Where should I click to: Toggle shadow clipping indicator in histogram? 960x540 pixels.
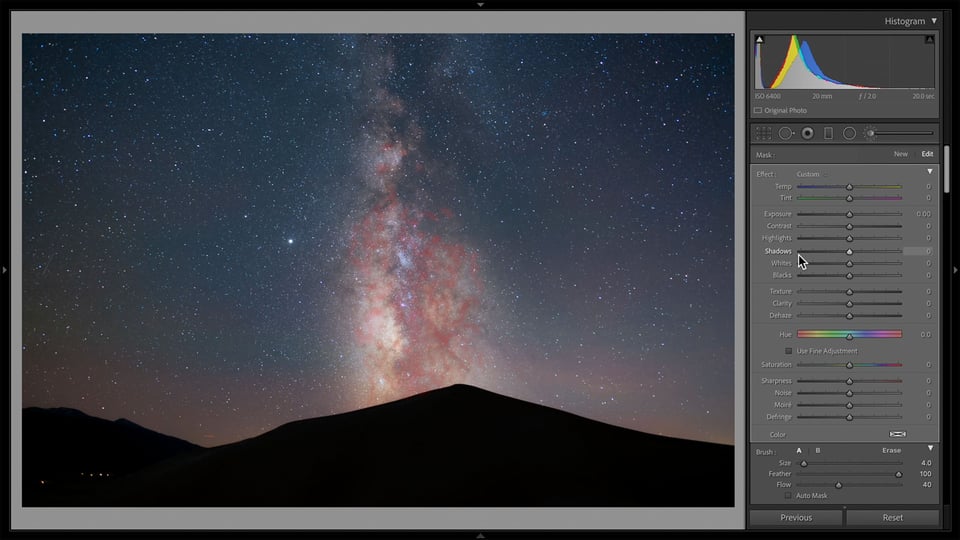tap(759, 39)
